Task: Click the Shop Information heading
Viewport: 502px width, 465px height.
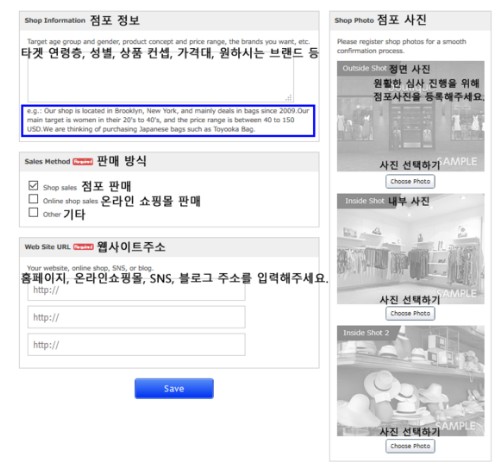Action: pyautogui.click(x=55, y=20)
